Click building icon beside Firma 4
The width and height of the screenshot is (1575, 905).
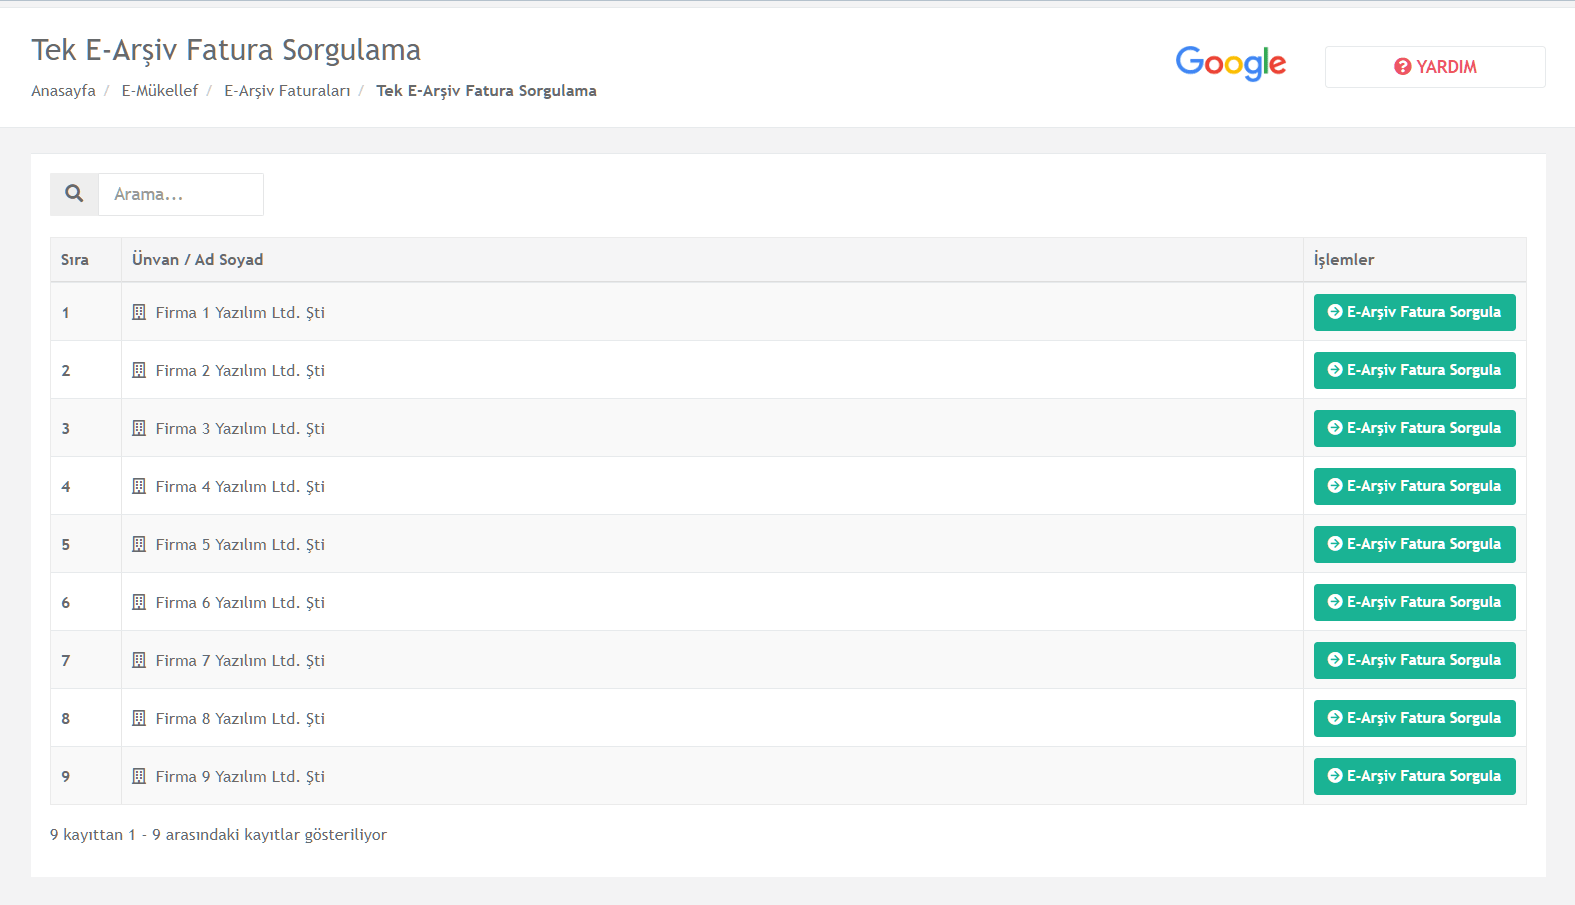(139, 486)
